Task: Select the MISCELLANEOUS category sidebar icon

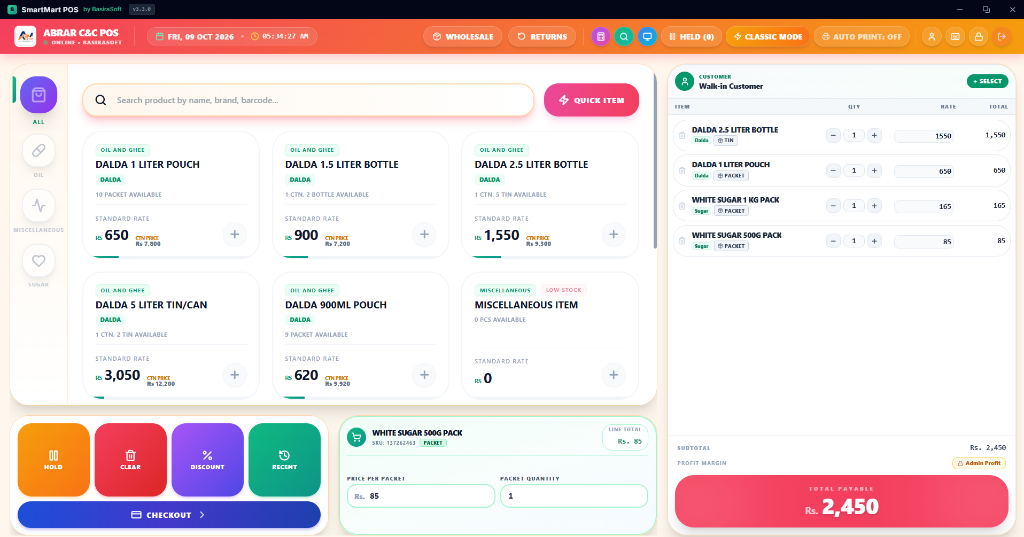Action: [39, 206]
